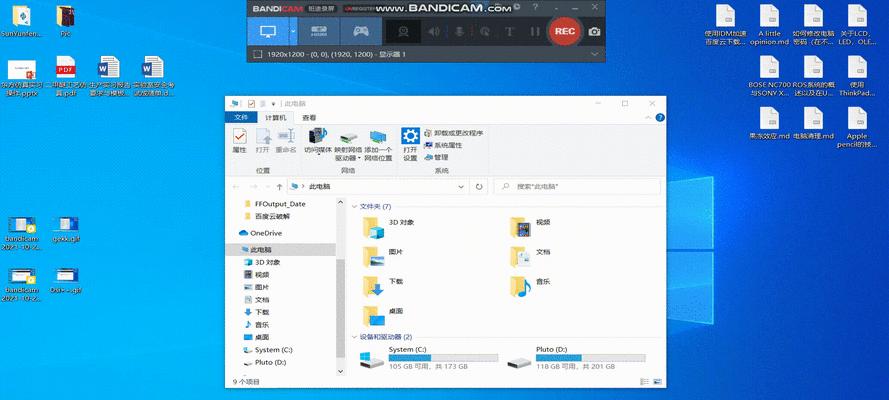Toggle Bandicam microphone icon
This screenshot has width=889, height=400.
click(x=460, y=32)
